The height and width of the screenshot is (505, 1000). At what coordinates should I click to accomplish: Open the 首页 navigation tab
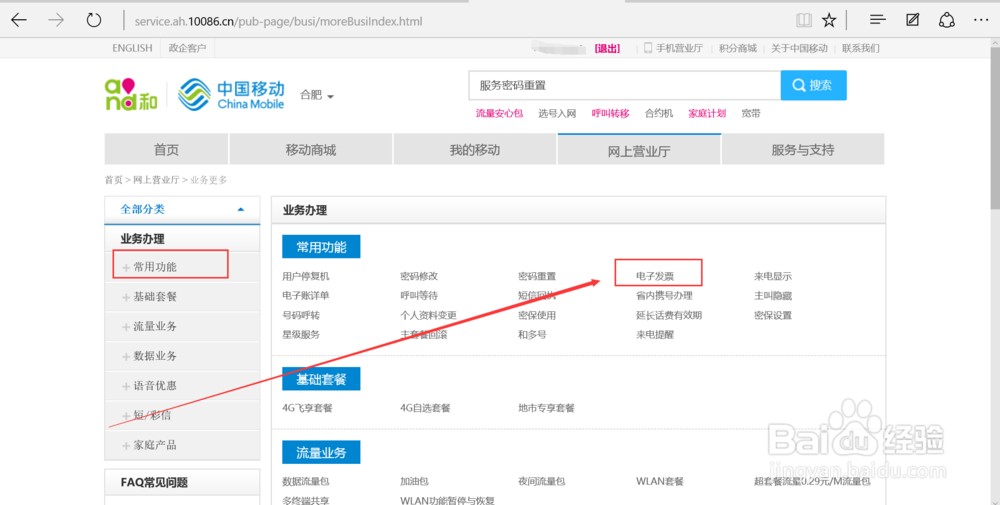pyautogui.click(x=166, y=150)
